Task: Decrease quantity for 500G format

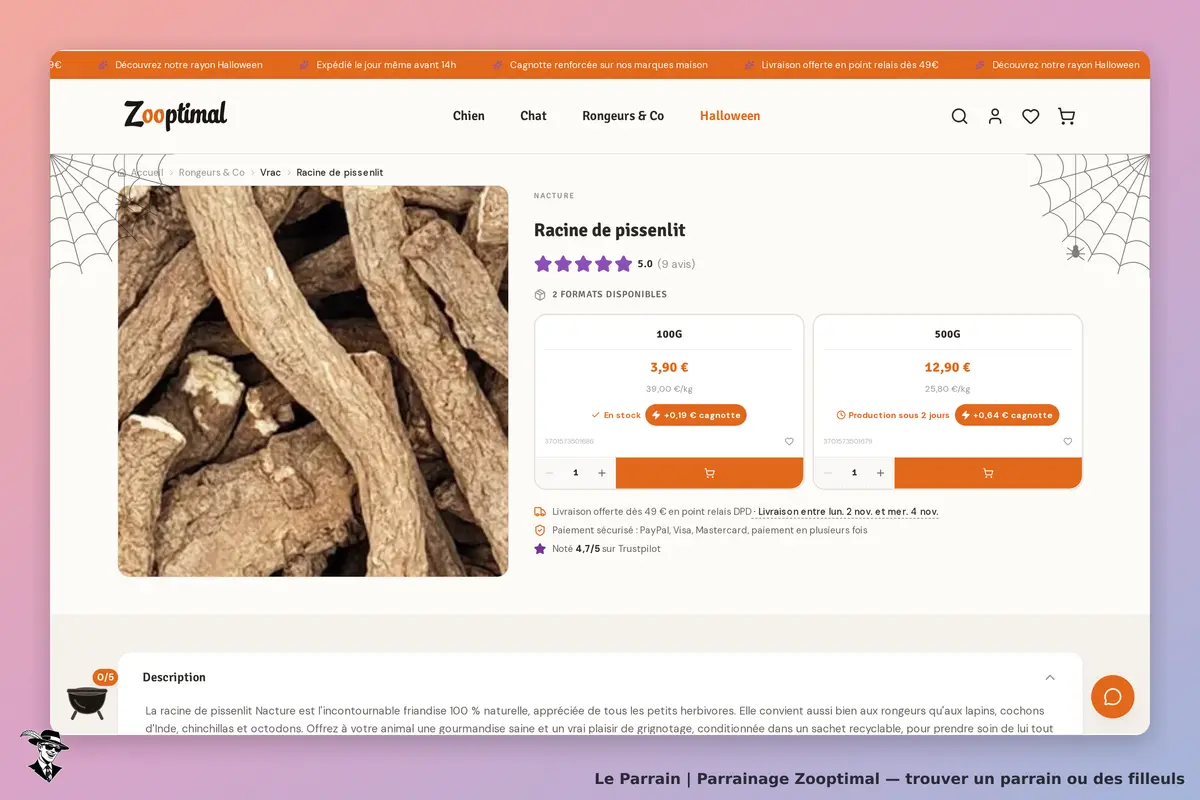Action: tap(828, 473)
